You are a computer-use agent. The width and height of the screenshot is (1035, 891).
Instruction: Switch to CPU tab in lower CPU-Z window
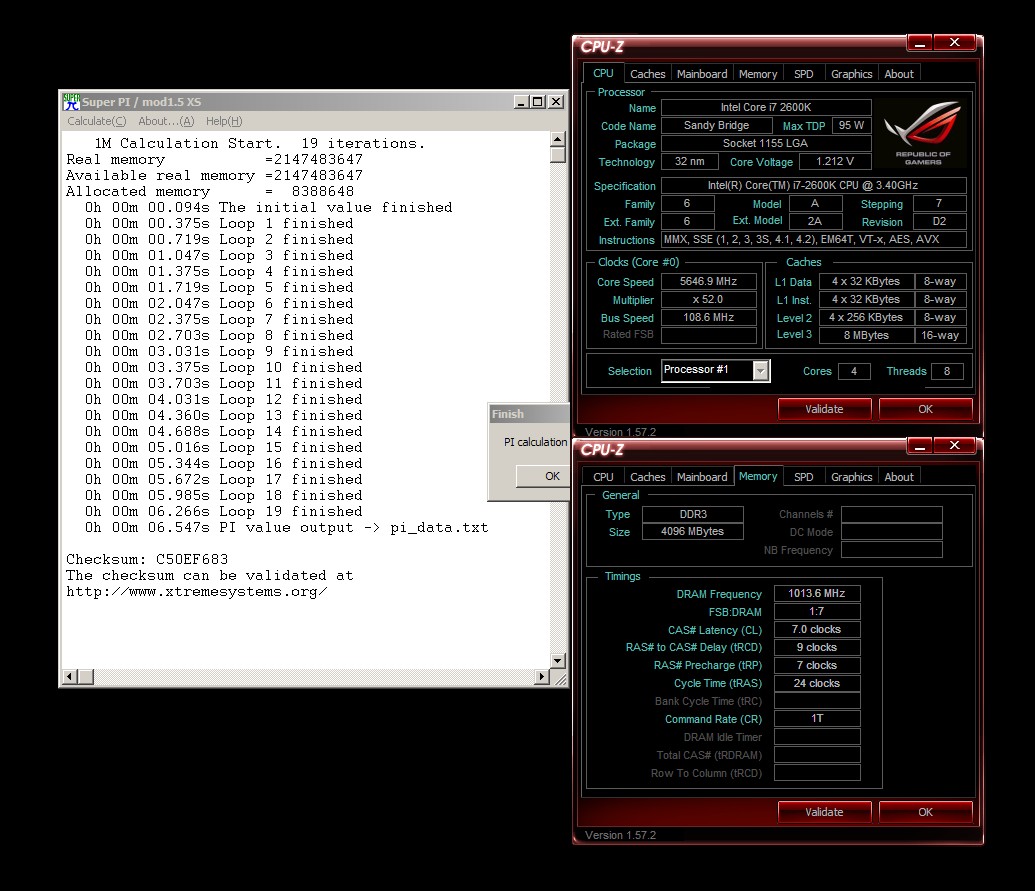point(603,477)
